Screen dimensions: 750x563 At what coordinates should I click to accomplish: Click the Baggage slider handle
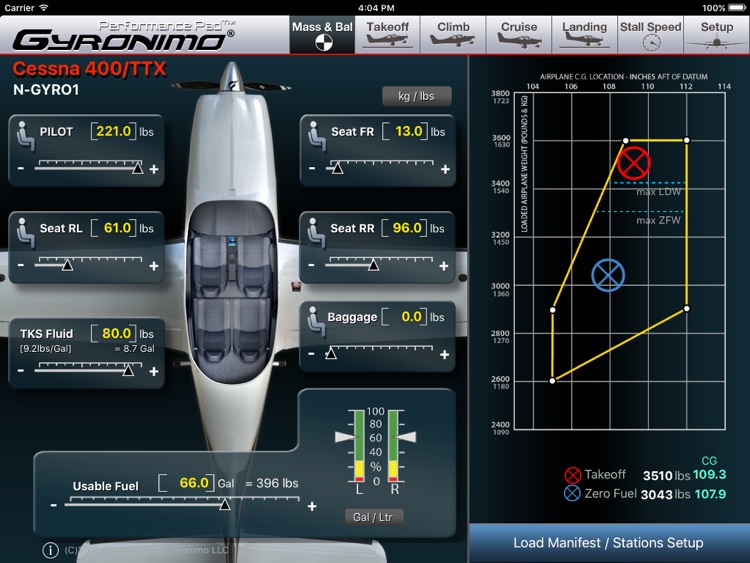[x=331, y=354]
